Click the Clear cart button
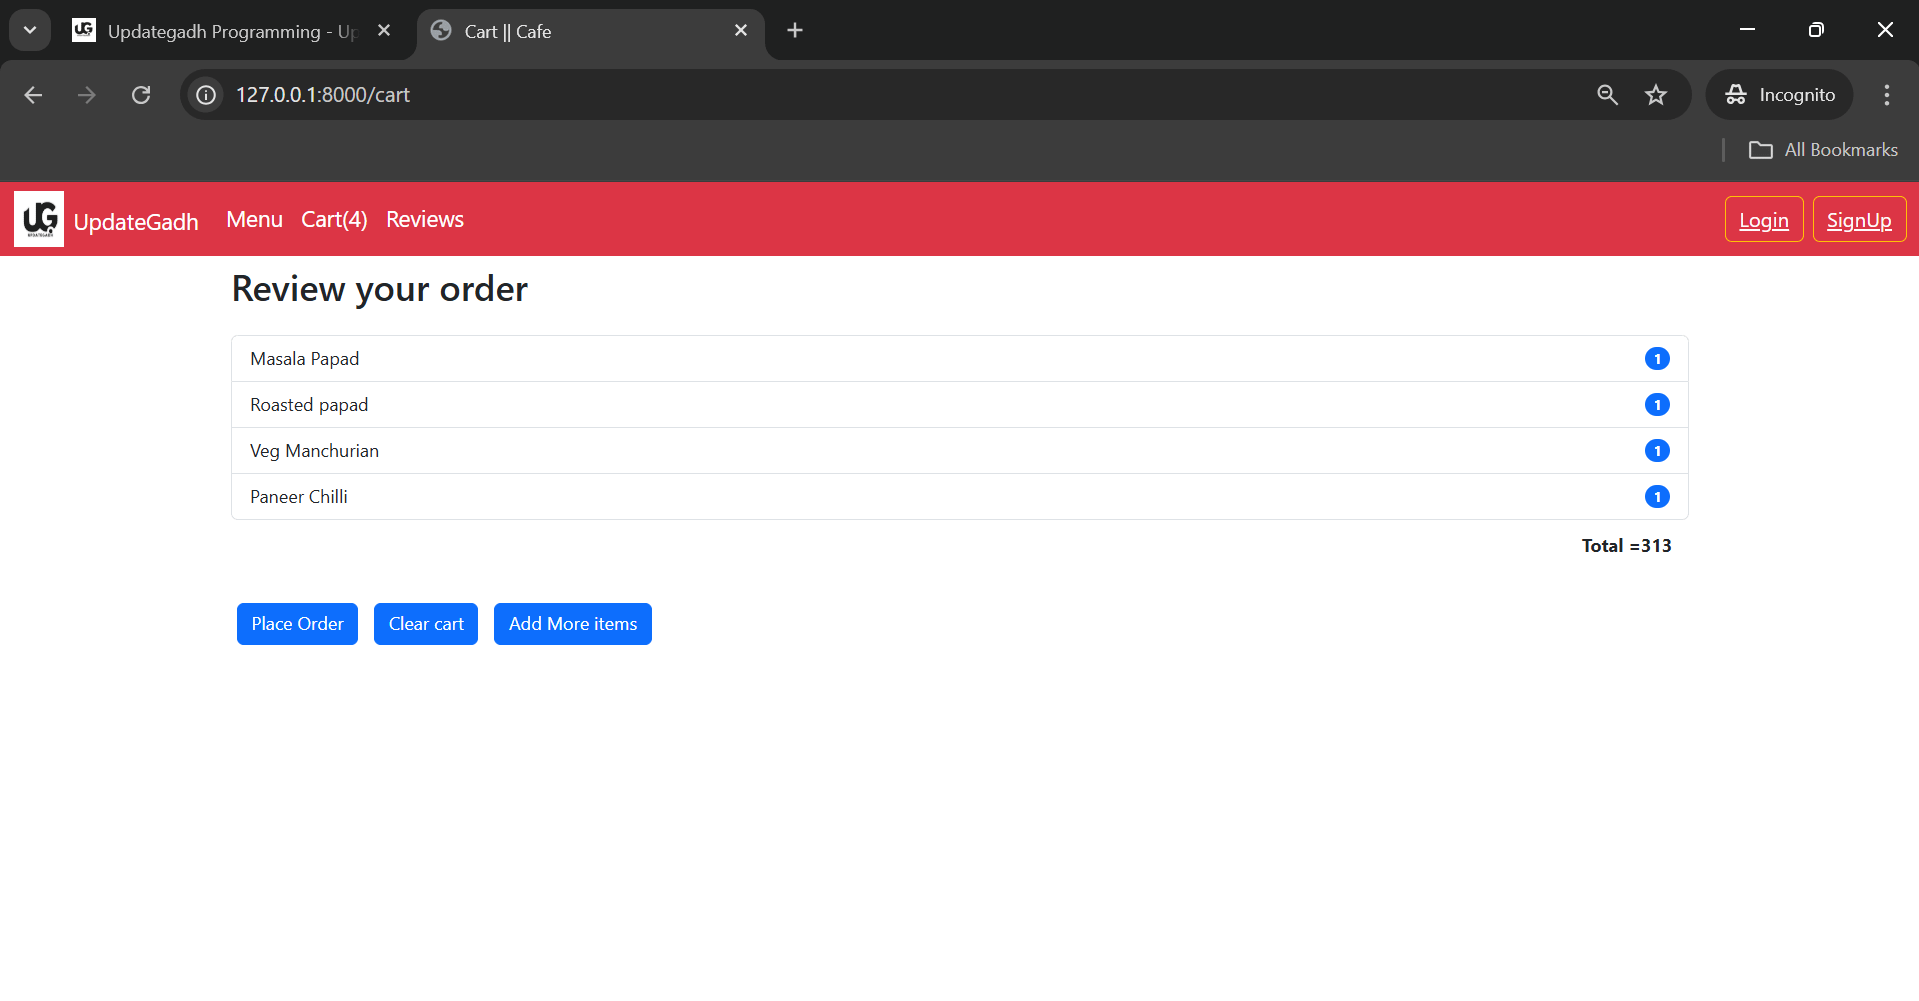 pyautogui.click(x=425, y=623)
